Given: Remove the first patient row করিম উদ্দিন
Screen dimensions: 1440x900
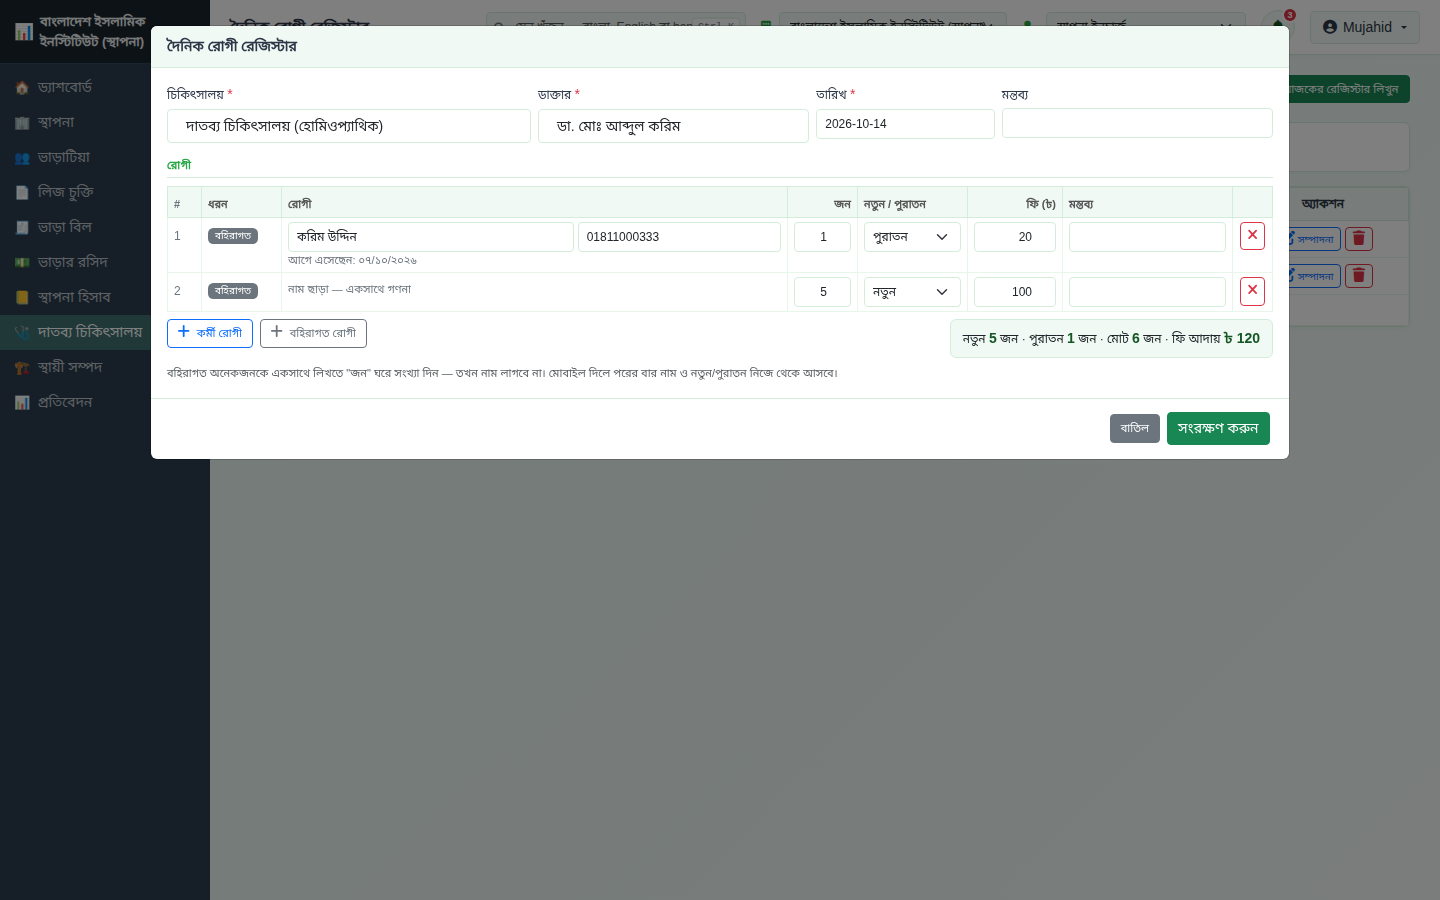Looking at the screenshot, I should point(1252,236).
